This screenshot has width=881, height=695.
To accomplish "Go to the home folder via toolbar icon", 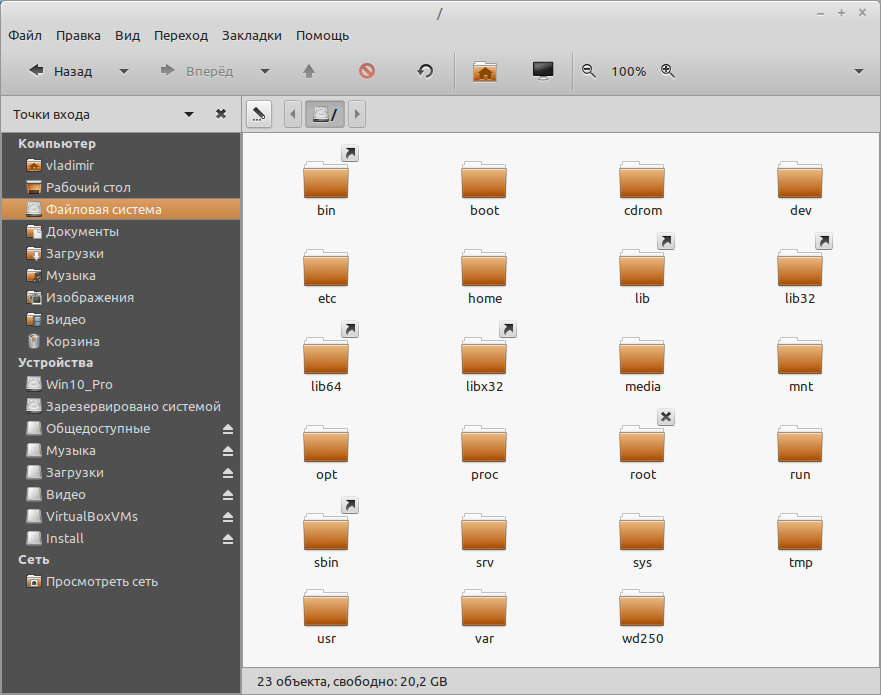I will coord(485,71).
